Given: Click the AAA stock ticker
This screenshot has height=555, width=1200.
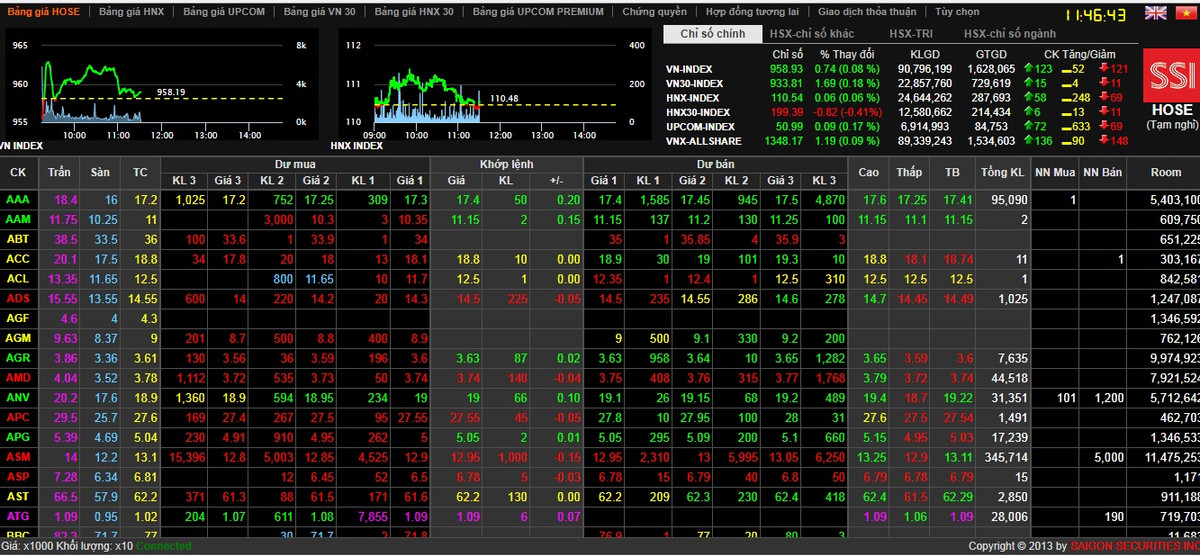Looking at the screenshot, I should click(x=17, y=200).
